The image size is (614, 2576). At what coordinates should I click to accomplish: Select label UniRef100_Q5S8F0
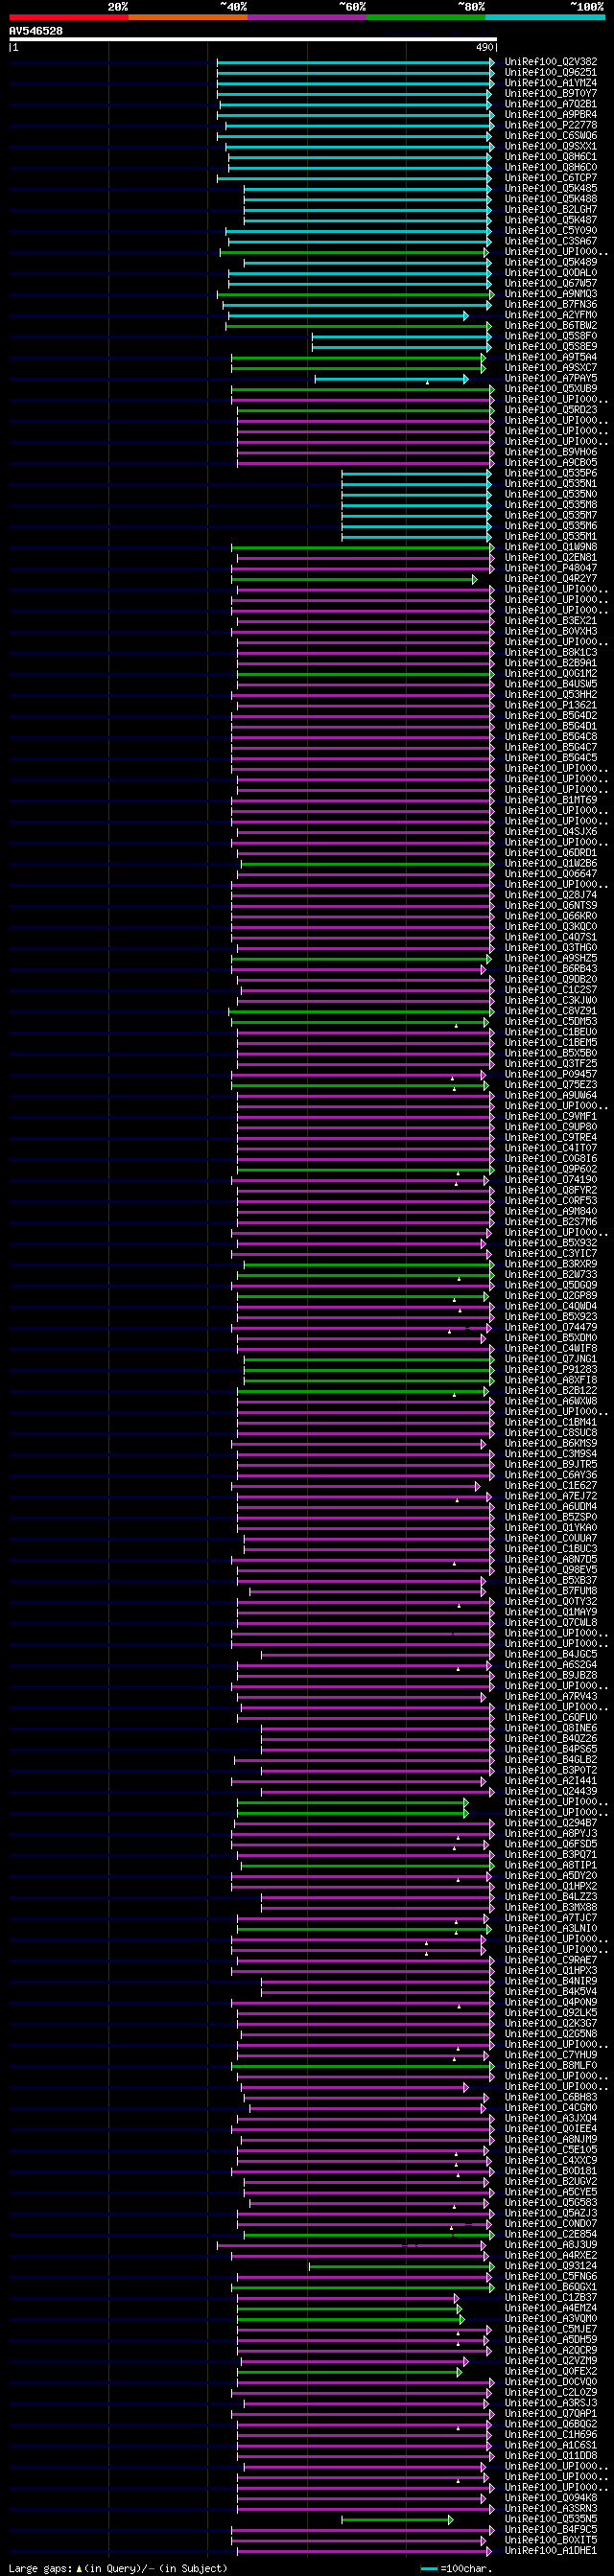[x=551, y=336]
